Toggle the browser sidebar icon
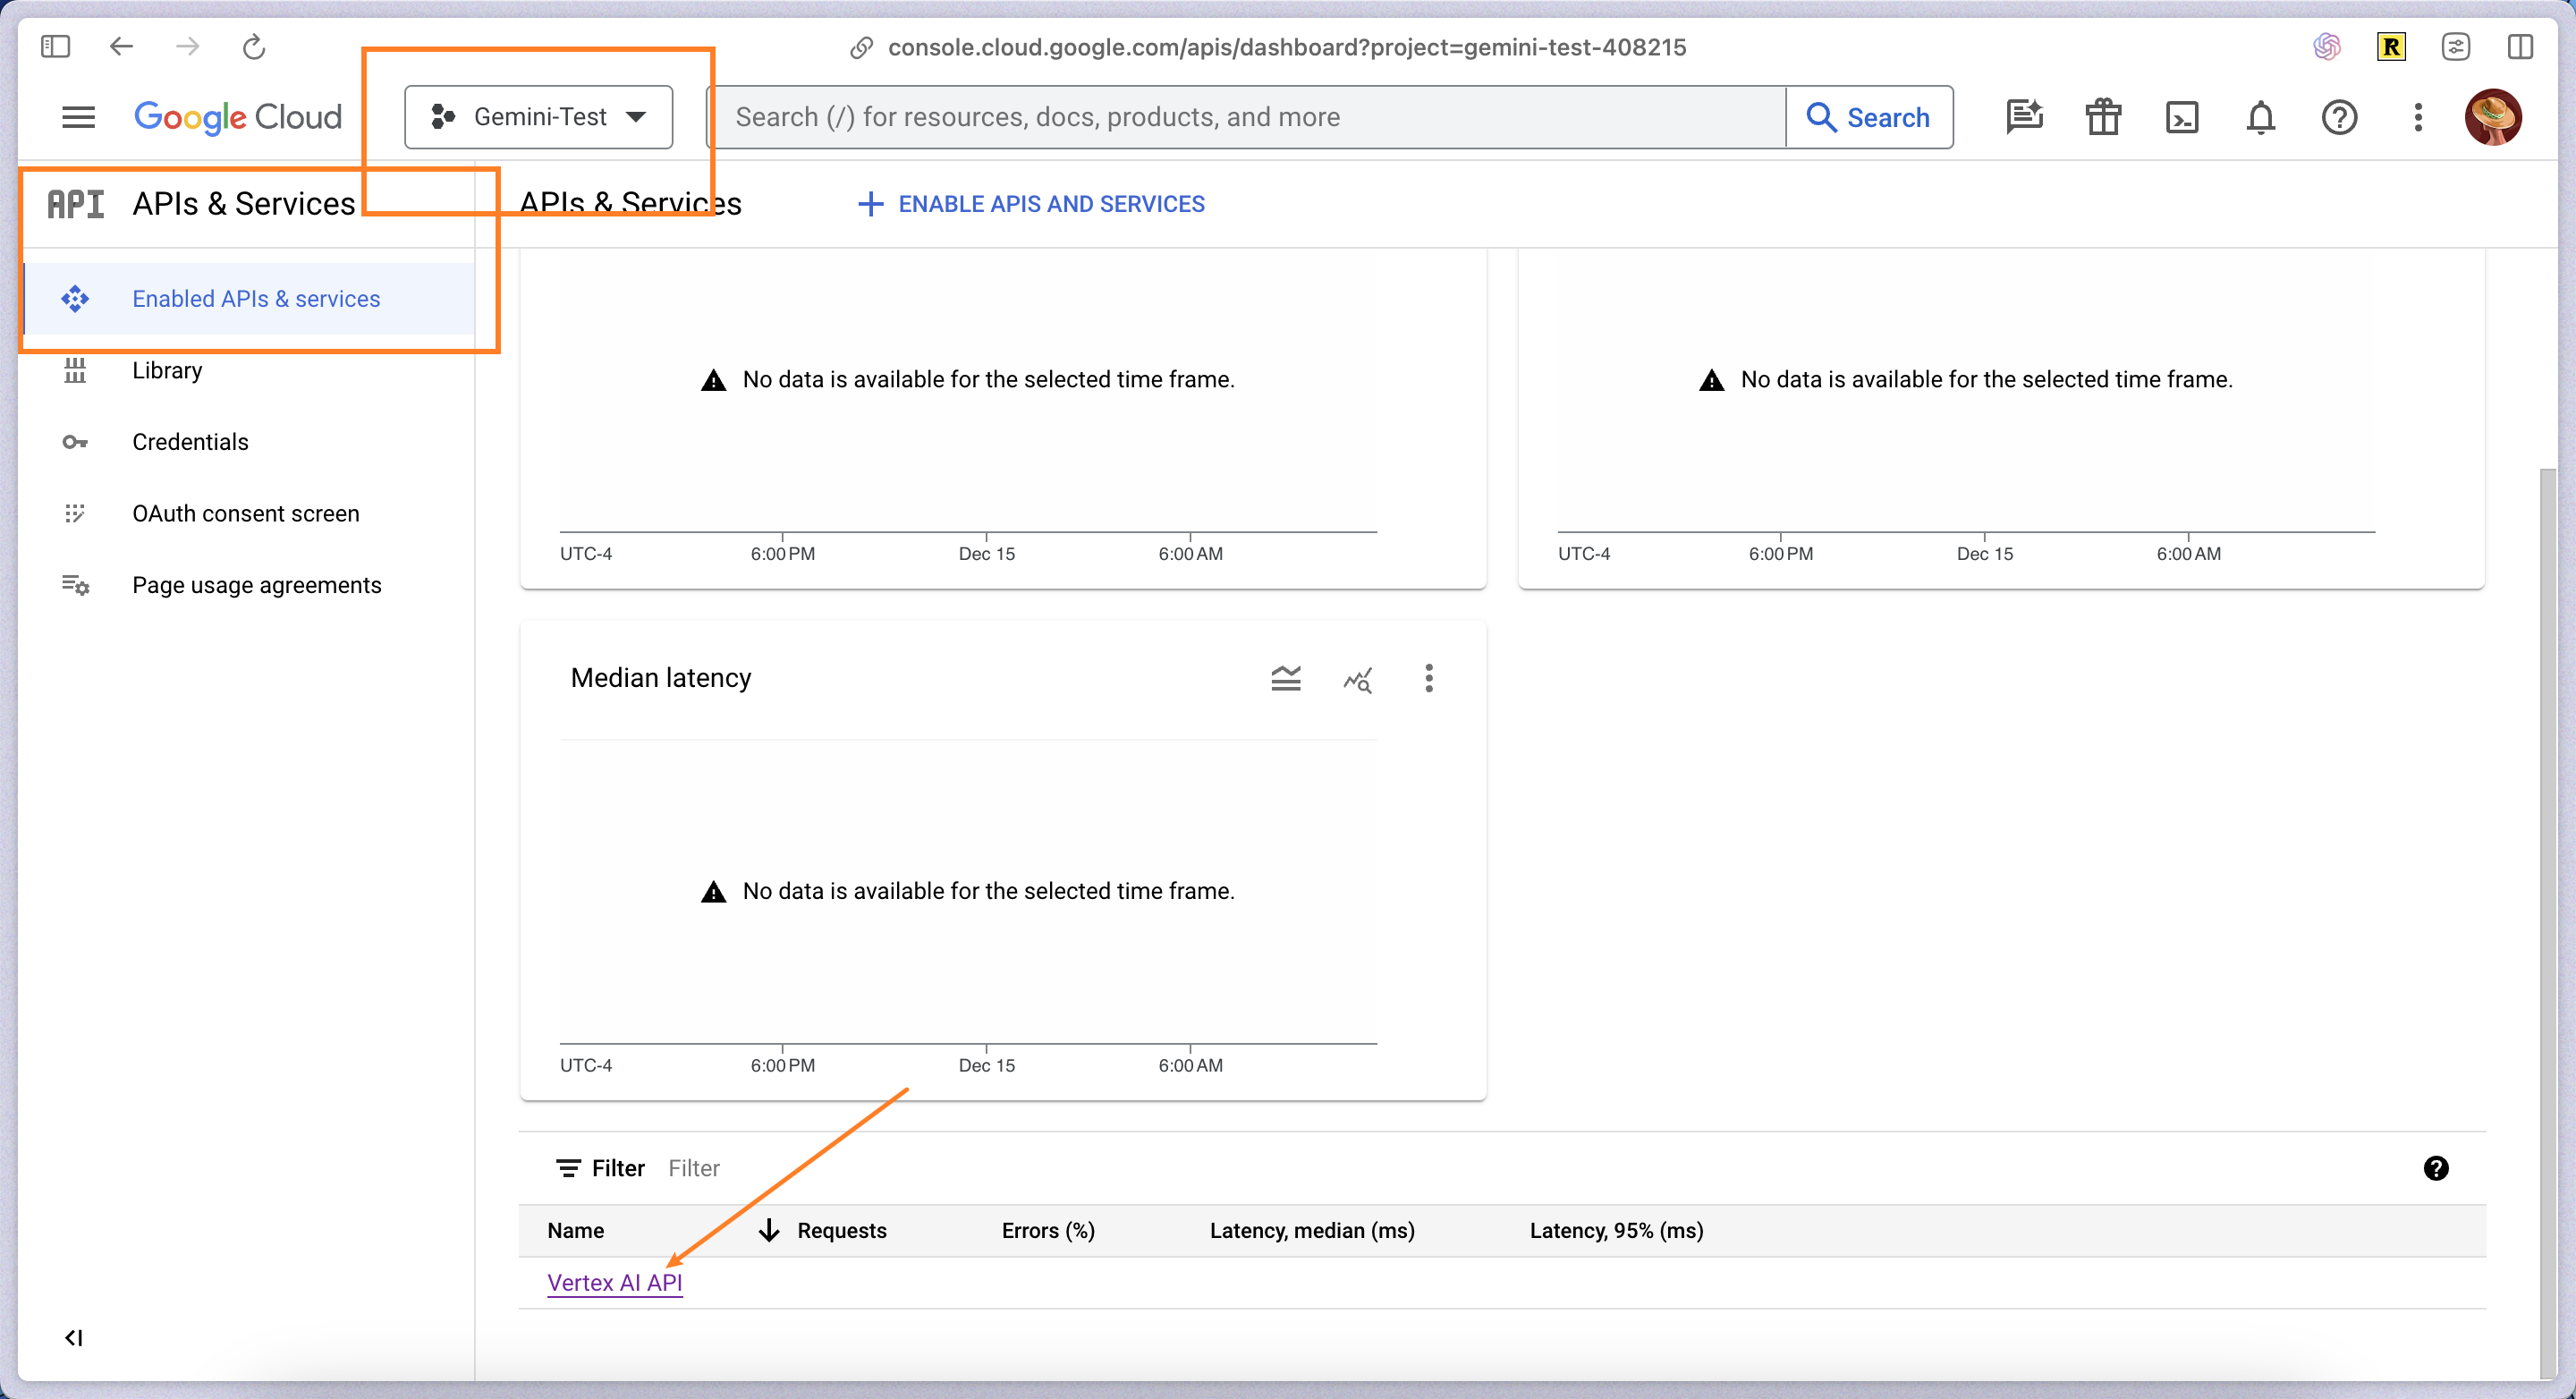This screenshot has height=1399, width=2576. tap(55, 46)
